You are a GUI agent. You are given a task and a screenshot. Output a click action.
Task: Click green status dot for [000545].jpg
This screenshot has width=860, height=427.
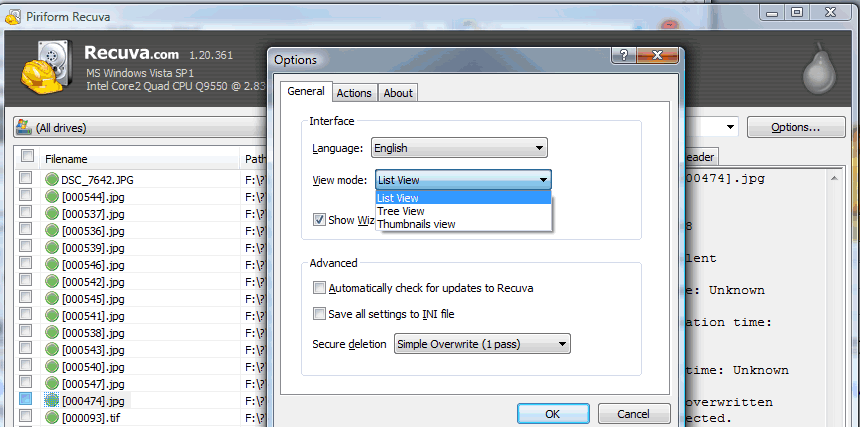(x=52, y=299)
